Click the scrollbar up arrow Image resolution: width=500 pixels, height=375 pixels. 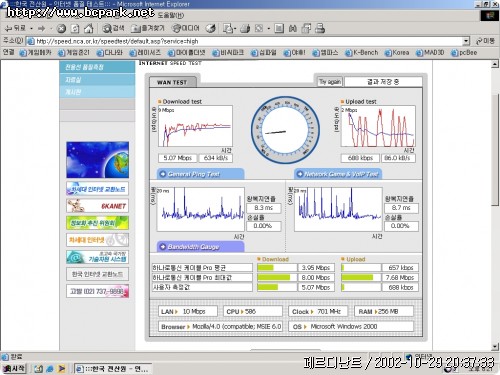pyautogui.click(x=495, y=64)
